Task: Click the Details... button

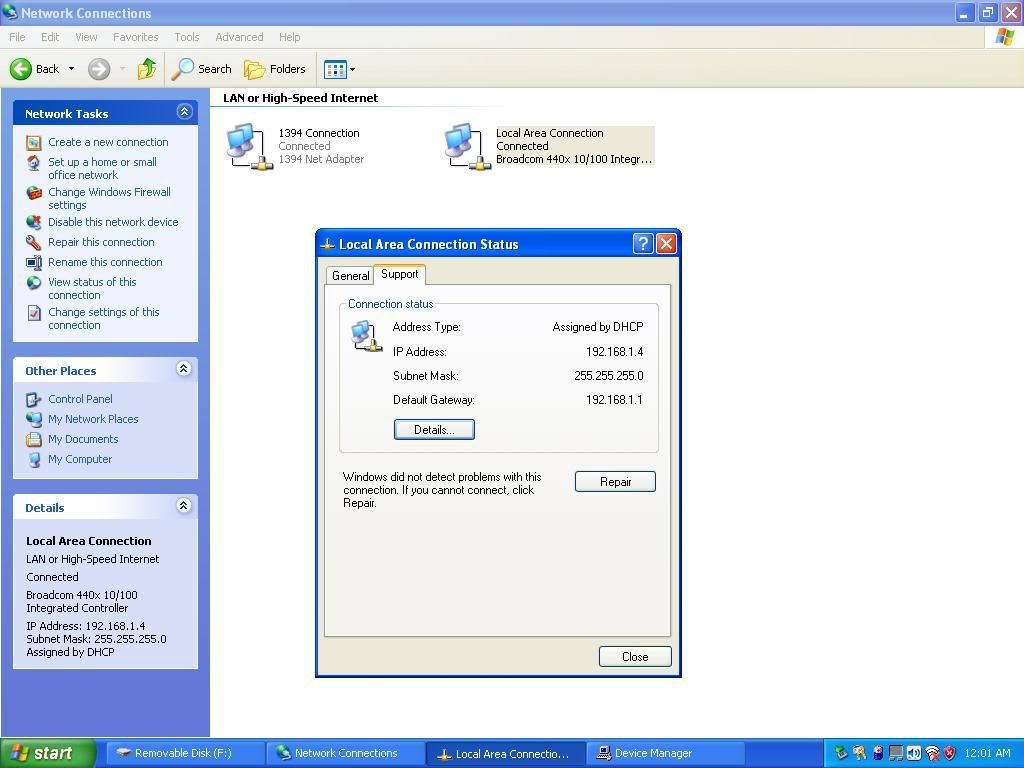Action: tap(434, 430)
